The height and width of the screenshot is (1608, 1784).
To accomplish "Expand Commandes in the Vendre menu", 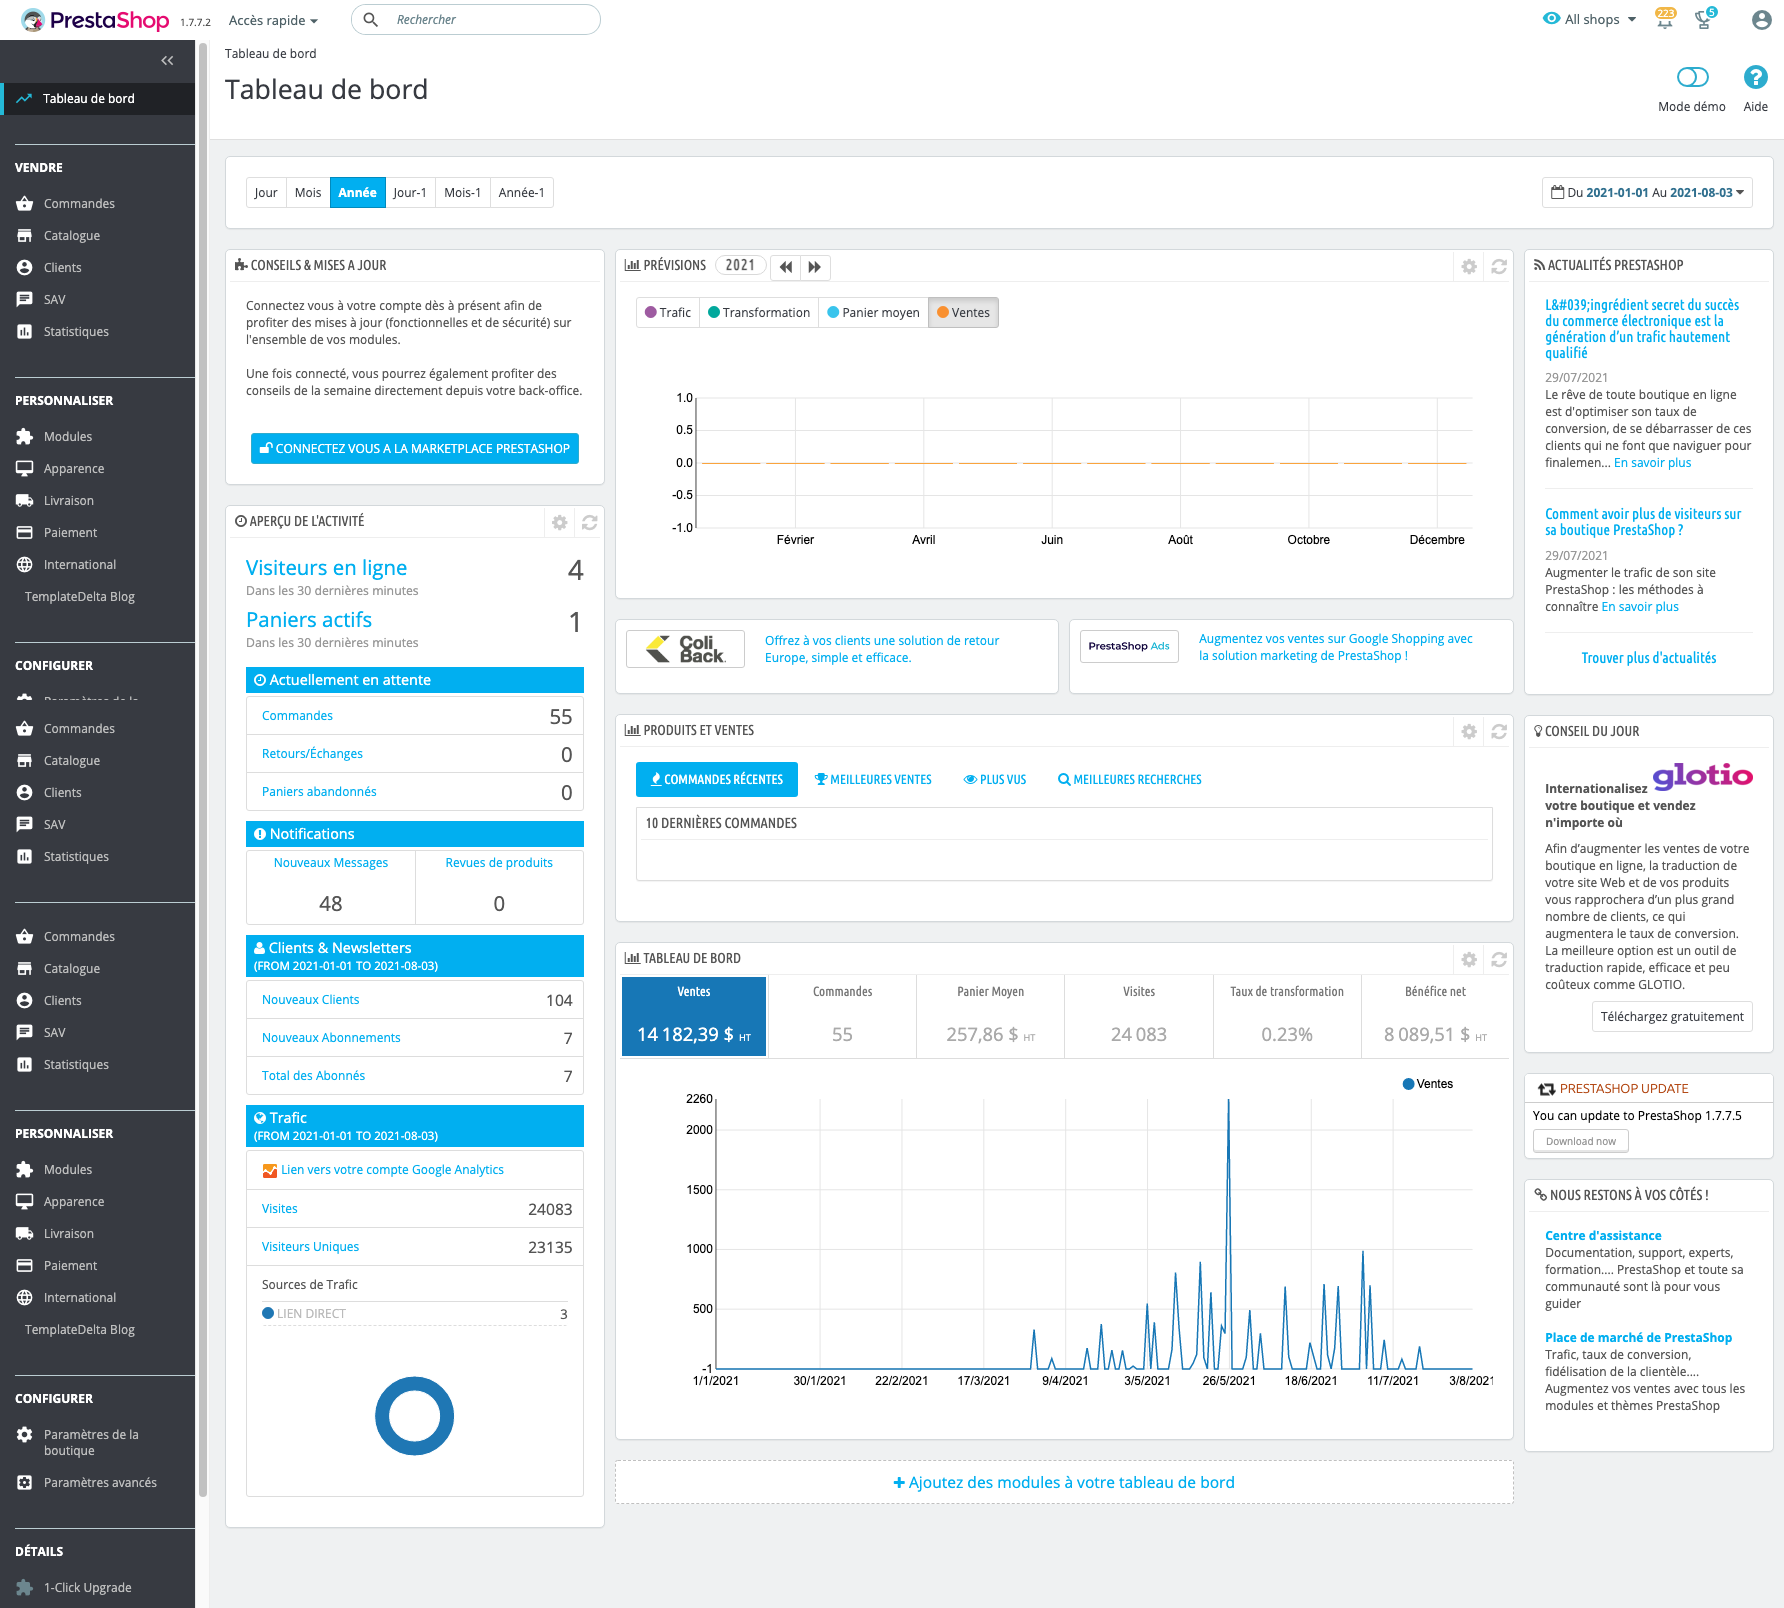I will pos(79,204).
